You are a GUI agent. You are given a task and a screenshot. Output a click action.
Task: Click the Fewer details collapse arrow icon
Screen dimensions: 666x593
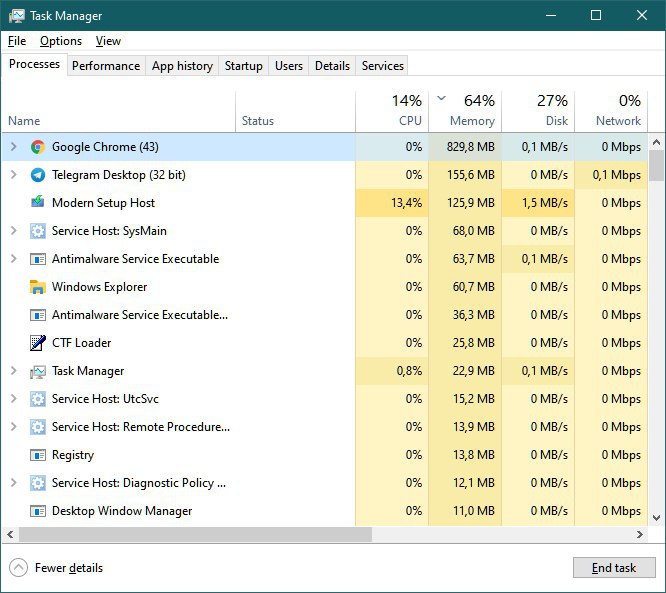[18, 568]
